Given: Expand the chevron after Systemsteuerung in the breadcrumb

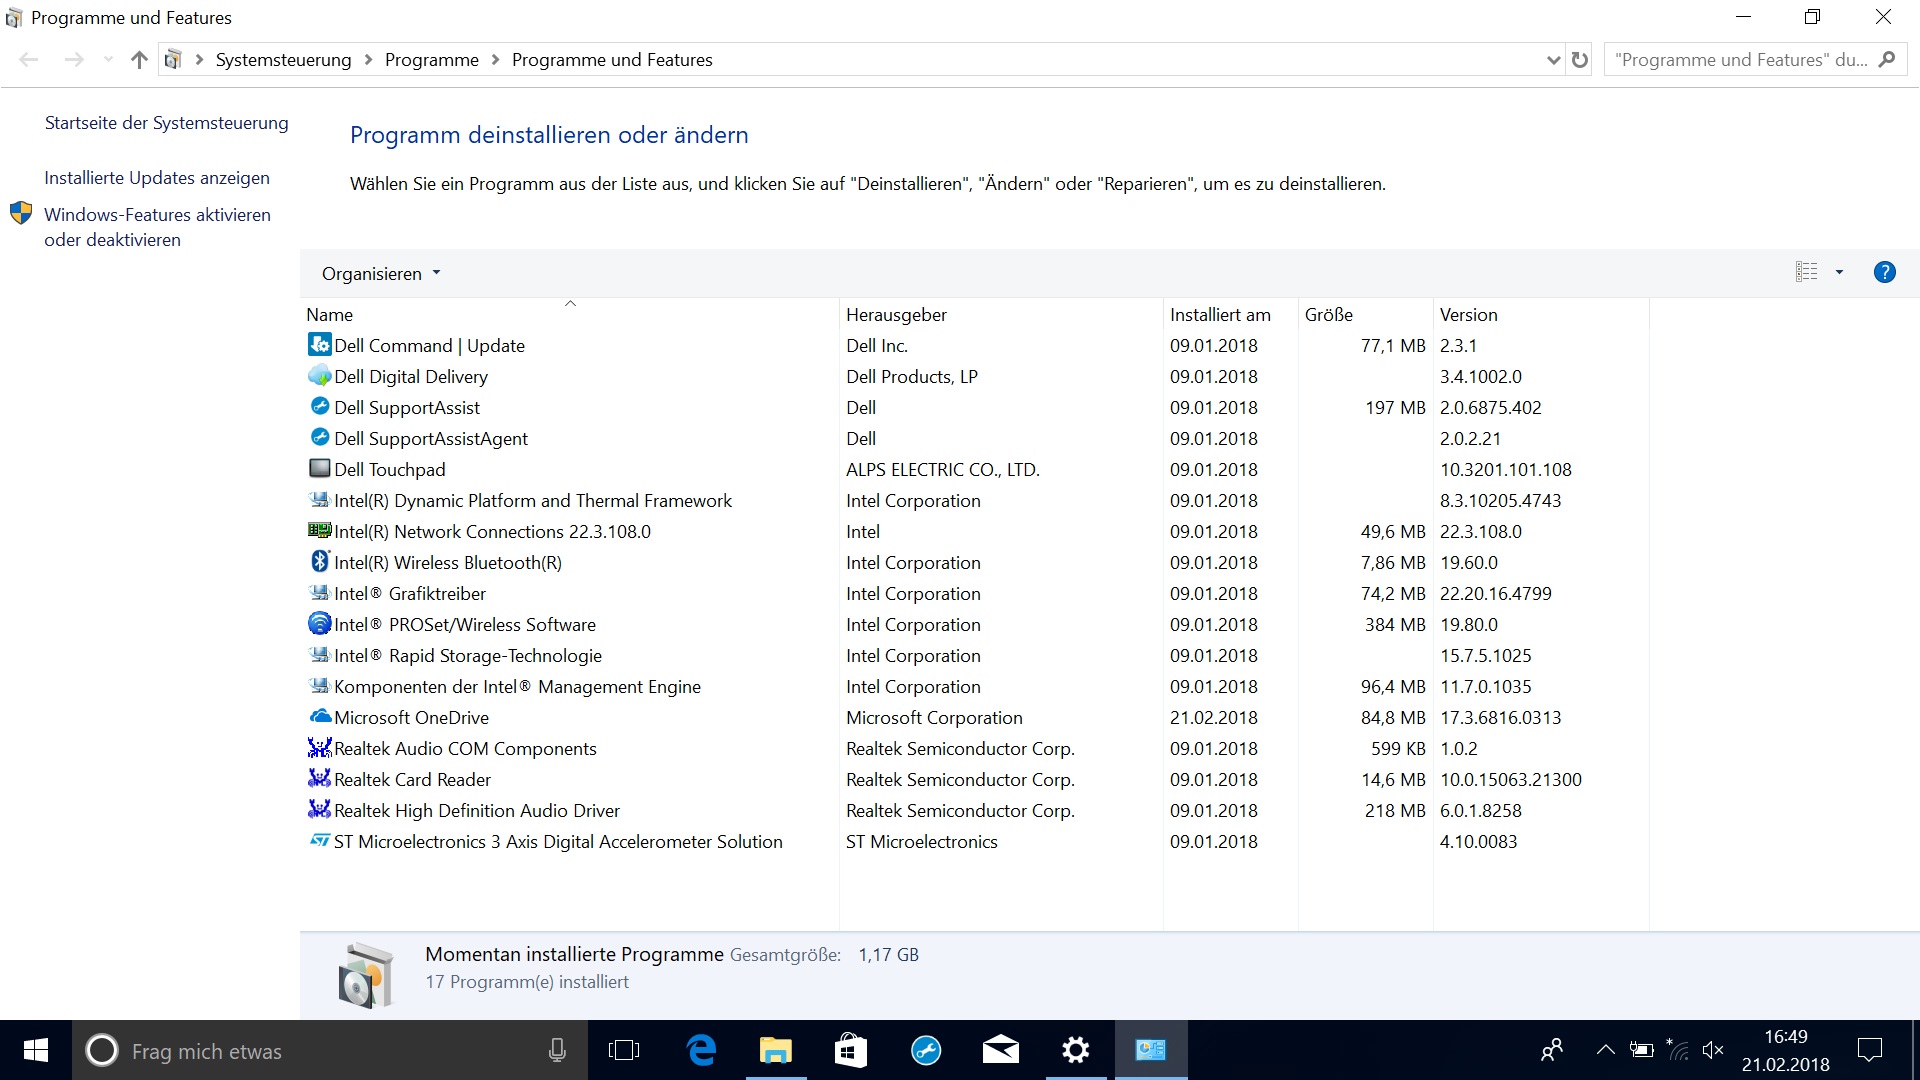Looking at the screenshot, I should point(368,60).
